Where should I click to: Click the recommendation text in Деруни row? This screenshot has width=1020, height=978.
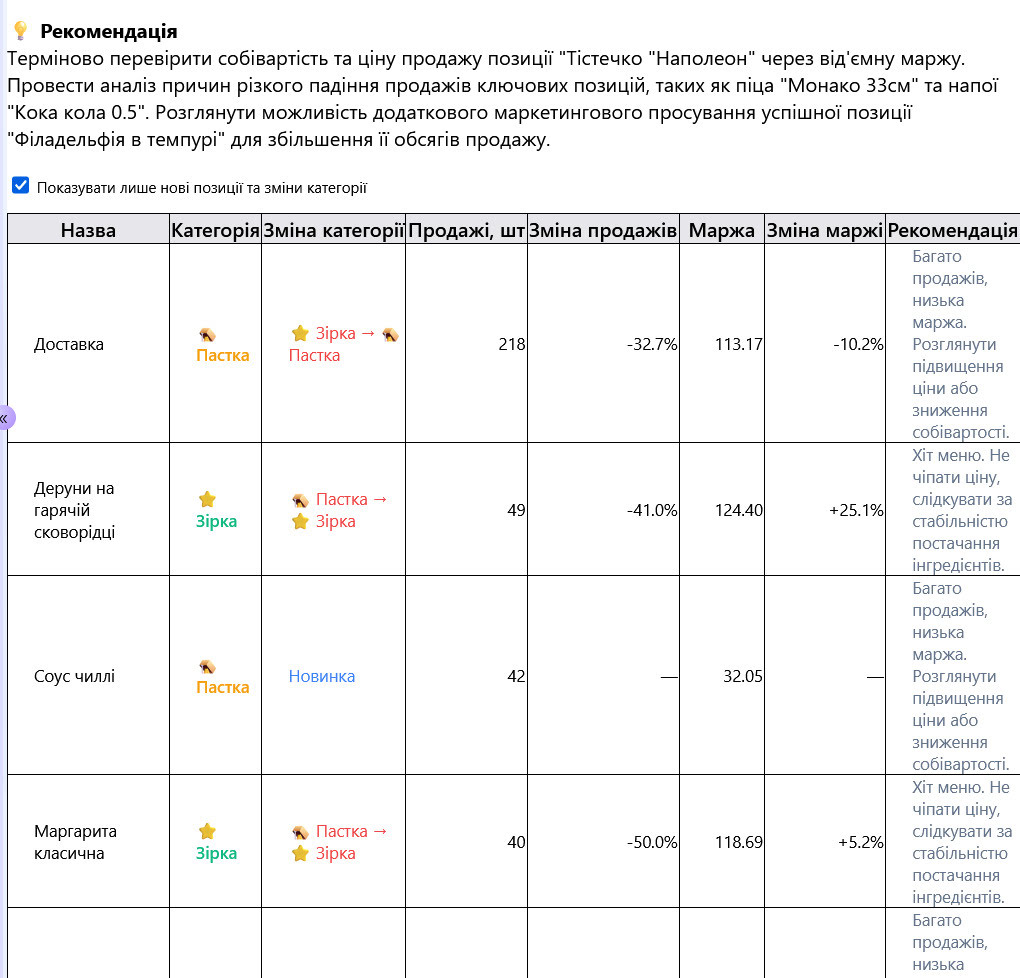pos(962,510)
